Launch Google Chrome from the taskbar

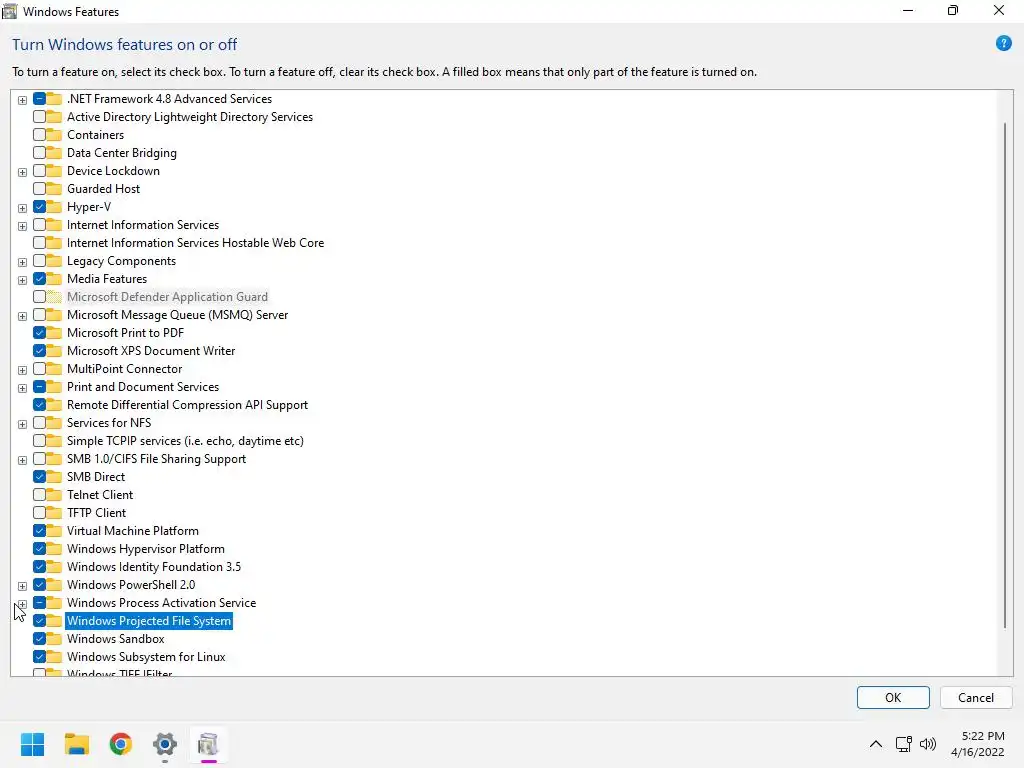[121, 744]
